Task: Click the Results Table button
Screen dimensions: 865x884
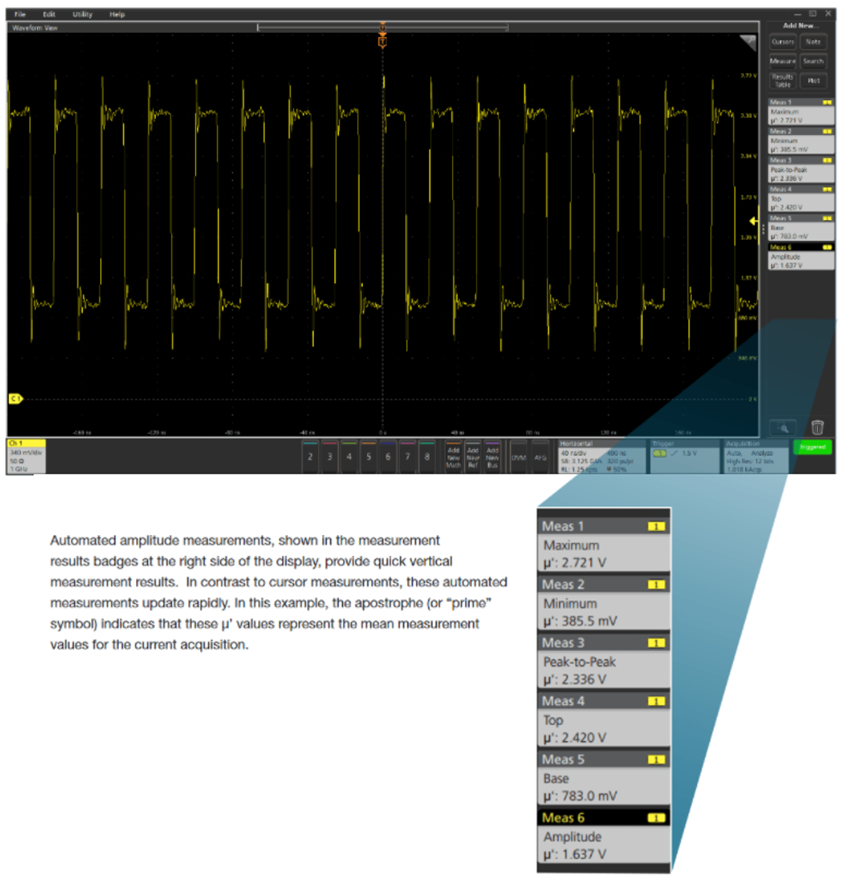Action: point(782,79)
